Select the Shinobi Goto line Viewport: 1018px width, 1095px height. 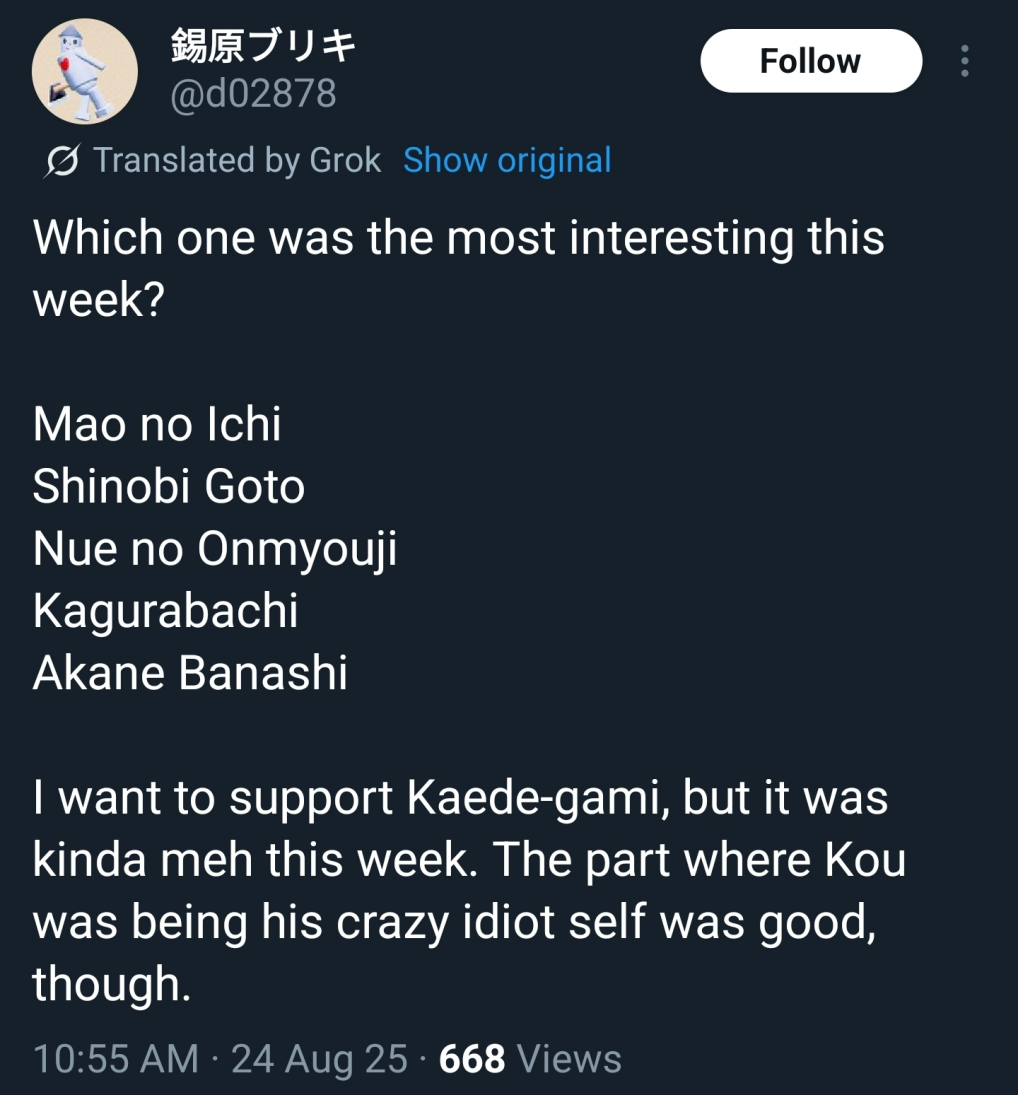click(169, 486)
